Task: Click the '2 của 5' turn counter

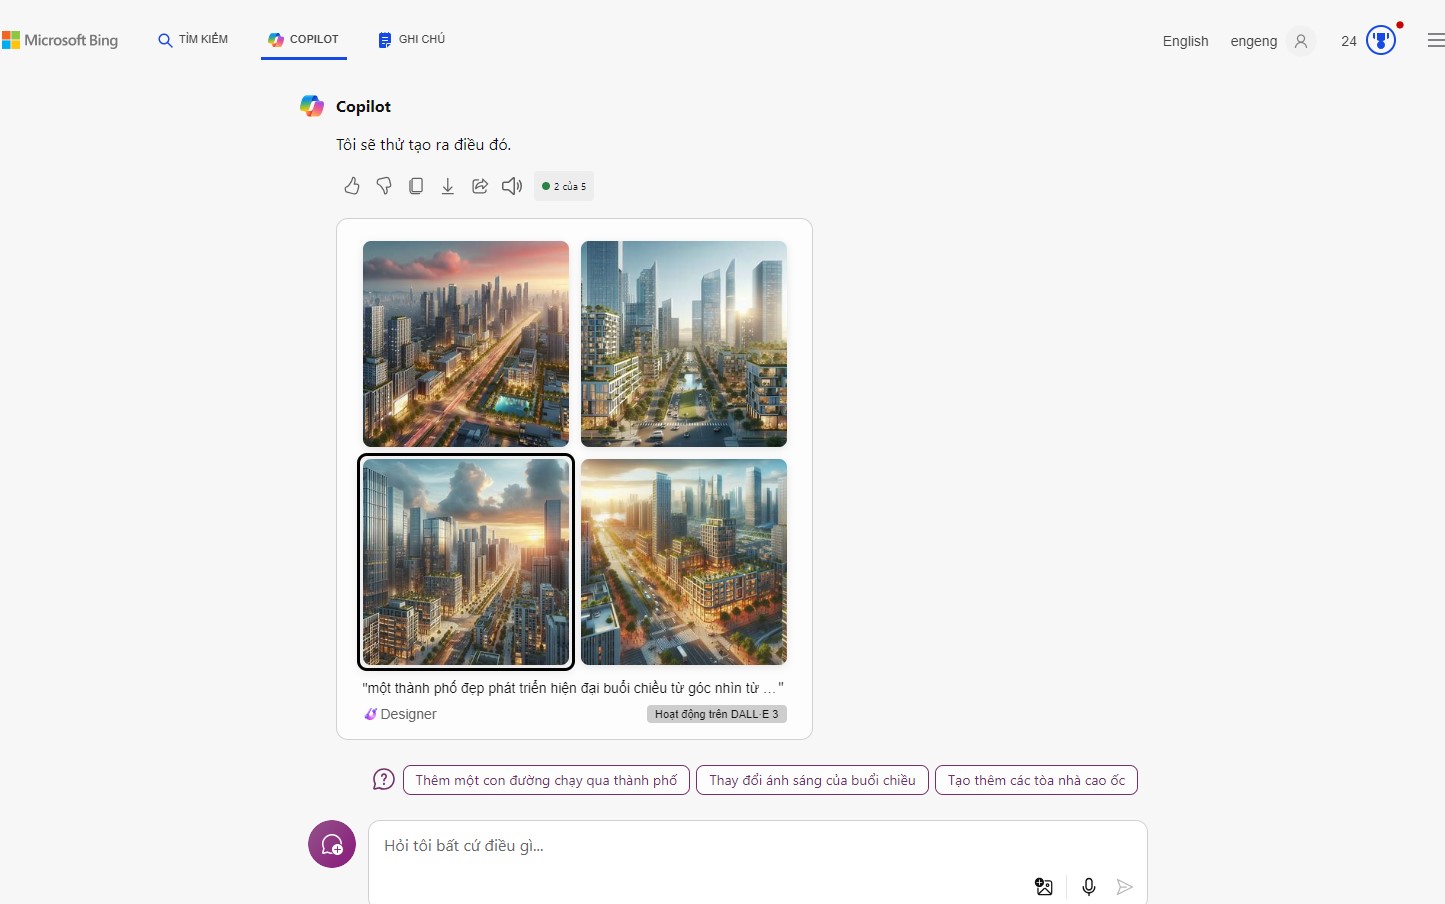Action: [x=564, y=186]
